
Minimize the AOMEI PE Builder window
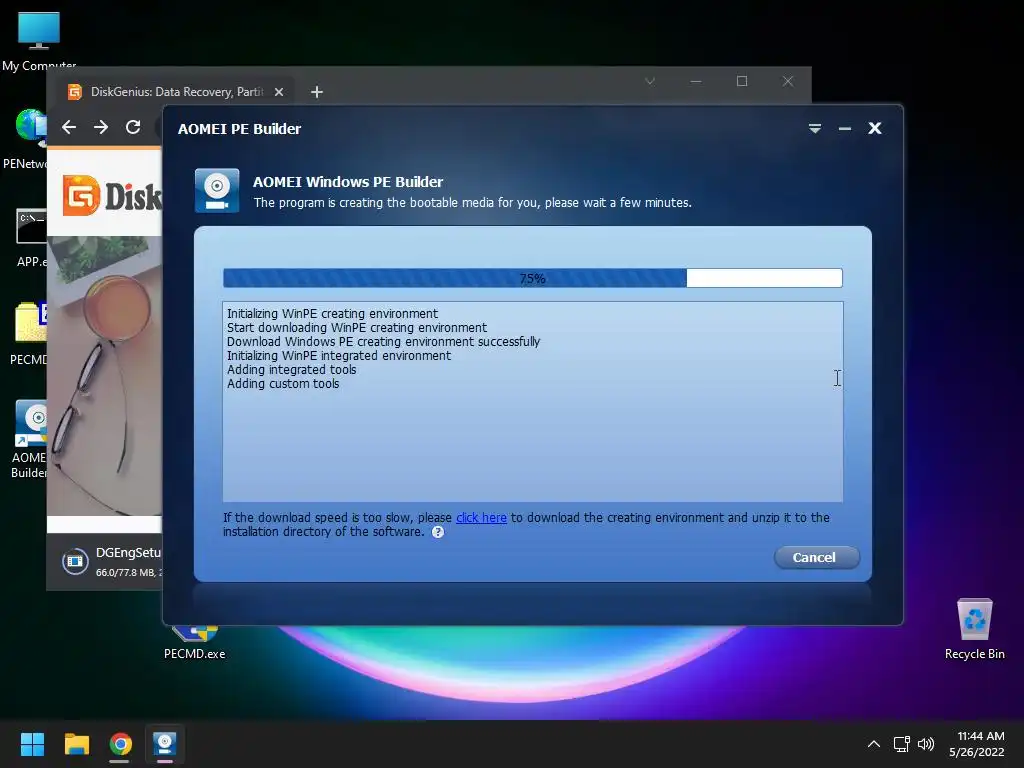[x=844, y=129]
